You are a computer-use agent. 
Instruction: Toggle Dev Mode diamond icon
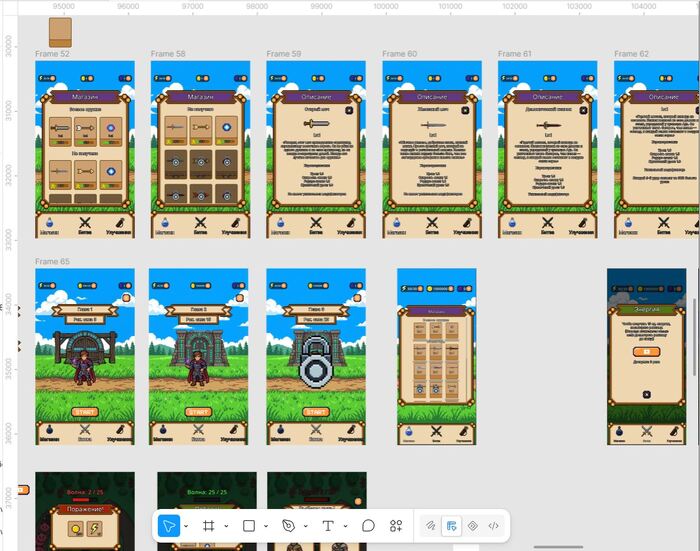point(472,526)
